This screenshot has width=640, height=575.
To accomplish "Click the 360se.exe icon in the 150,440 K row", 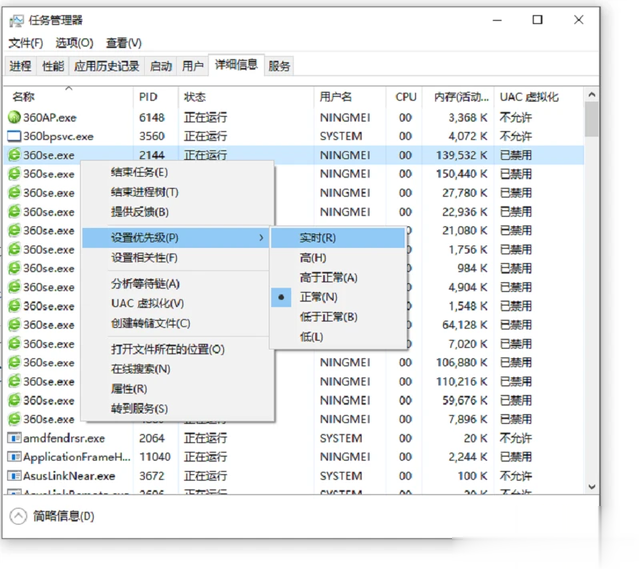I will pos(14,174).
